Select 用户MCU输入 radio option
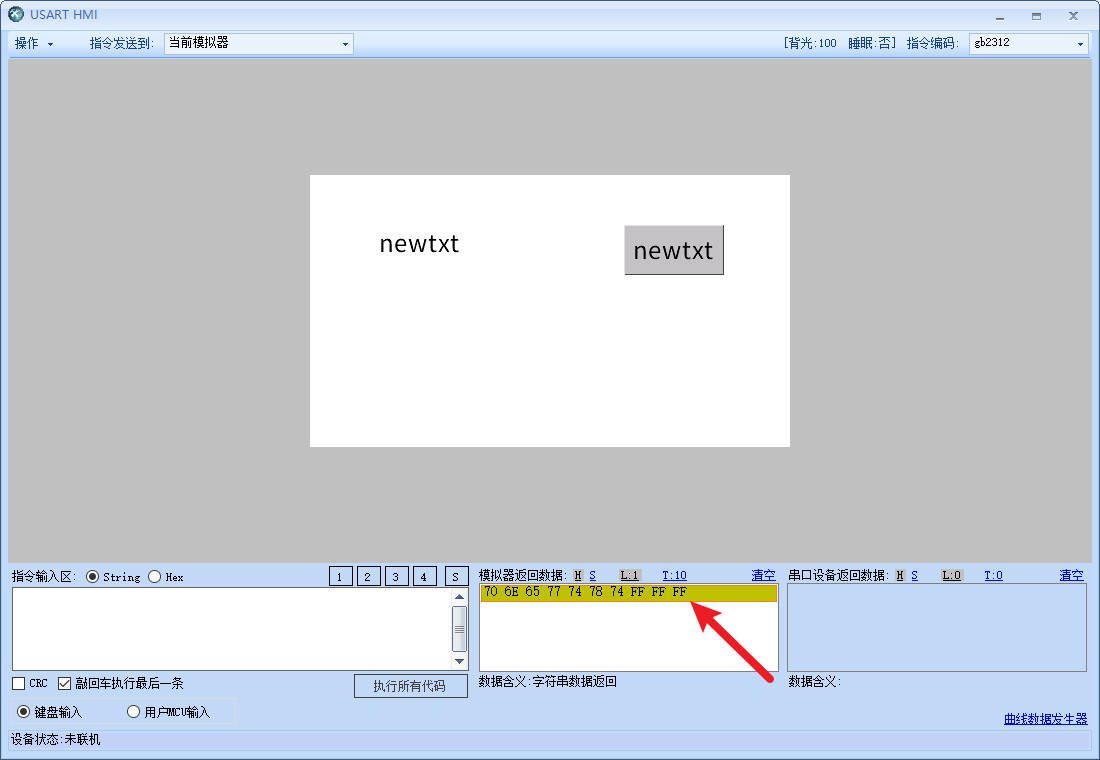This screenshot has height=760, width=1100. tap(134, 712)
